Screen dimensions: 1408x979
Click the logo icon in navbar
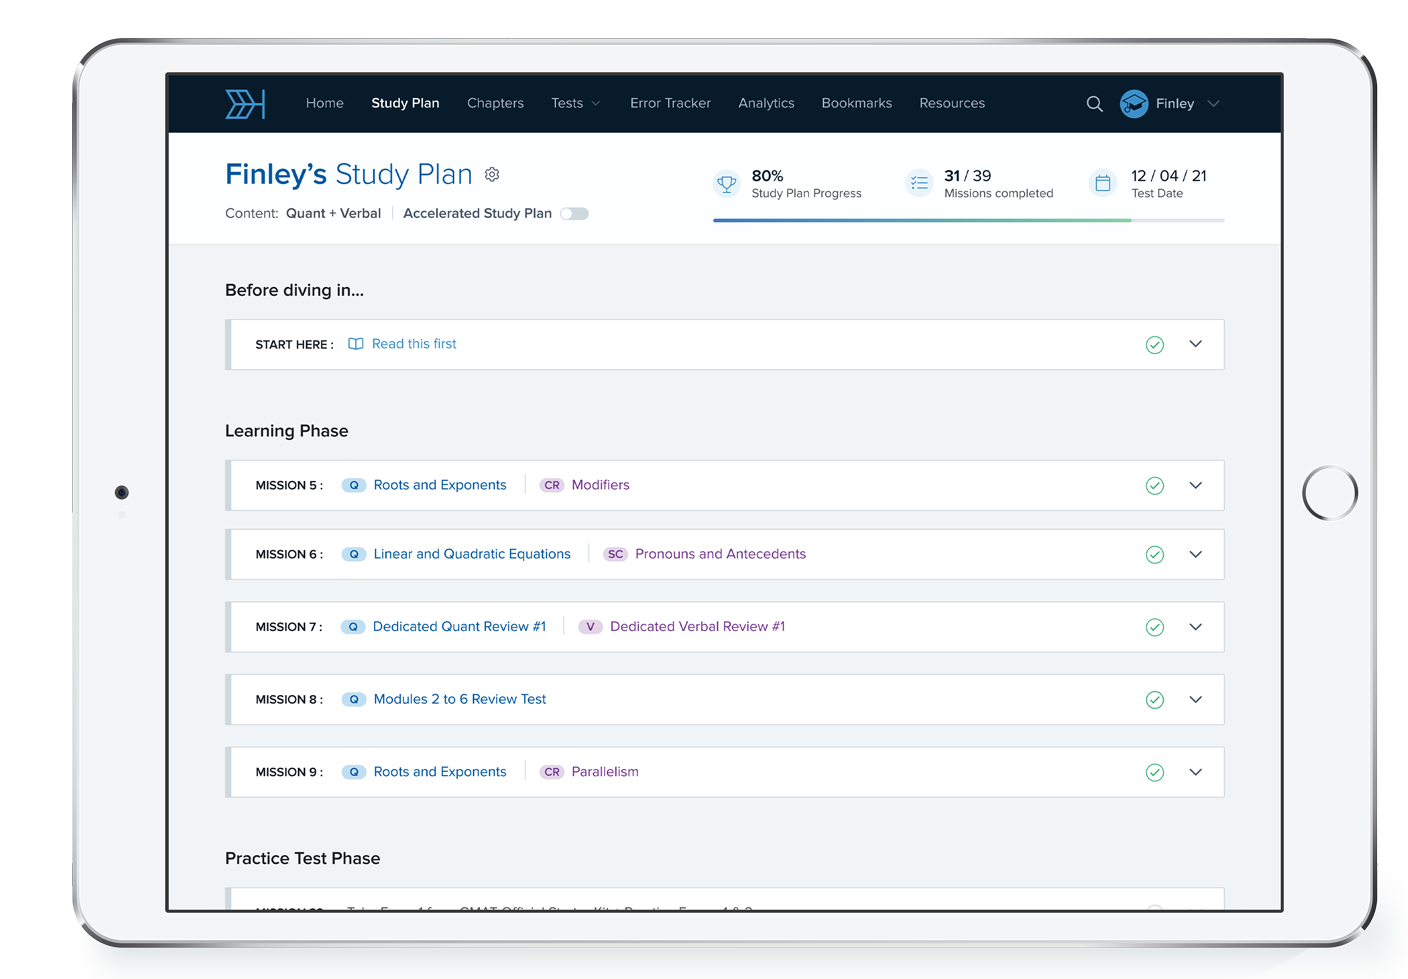click(245, 104)
